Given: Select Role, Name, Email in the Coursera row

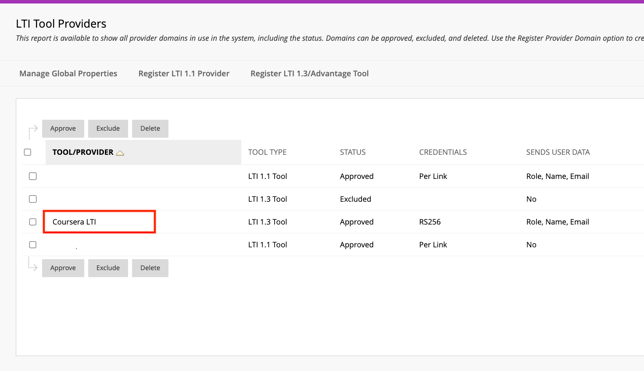Looking at the screenshot, I should [x=557, y=222].
